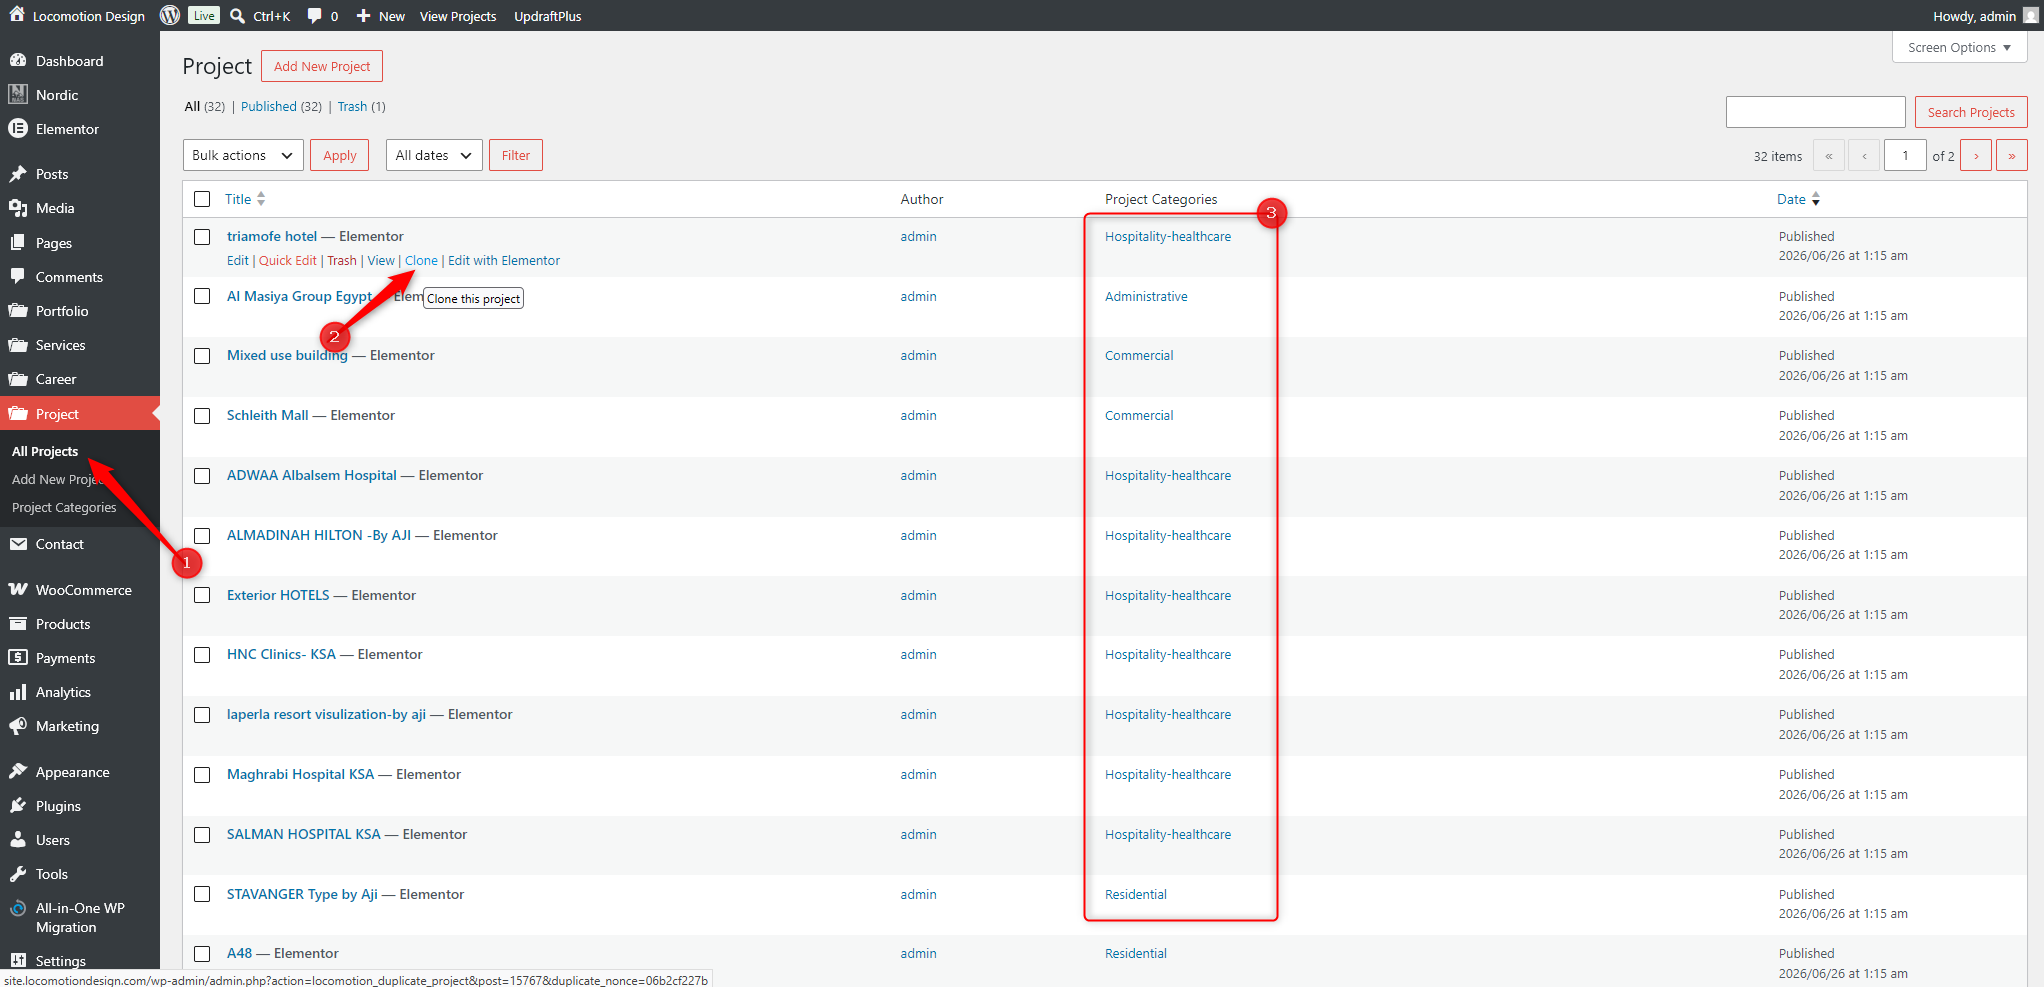The image size is (2044, 987).
Task: Jump to last page of projects
Action: point(2012,155)
